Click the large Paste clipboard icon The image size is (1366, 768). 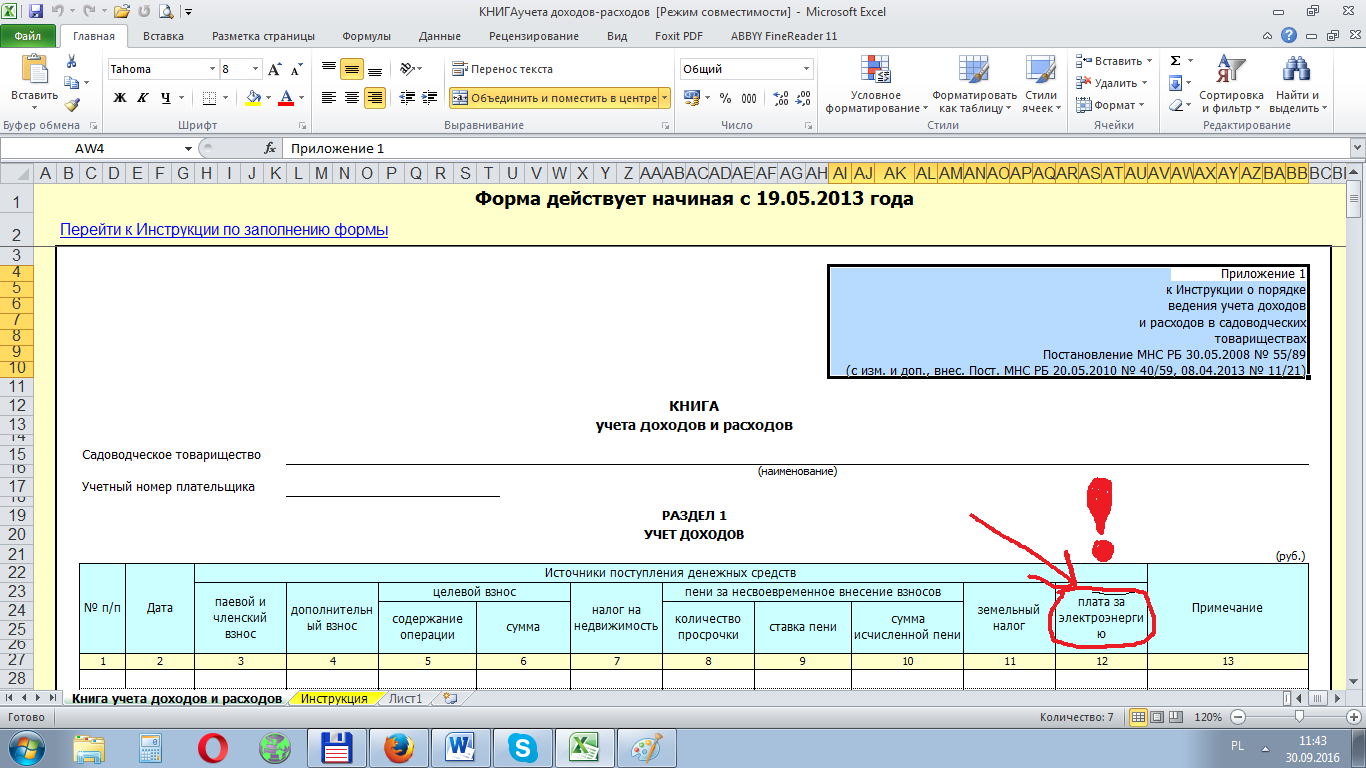[35, 68]
